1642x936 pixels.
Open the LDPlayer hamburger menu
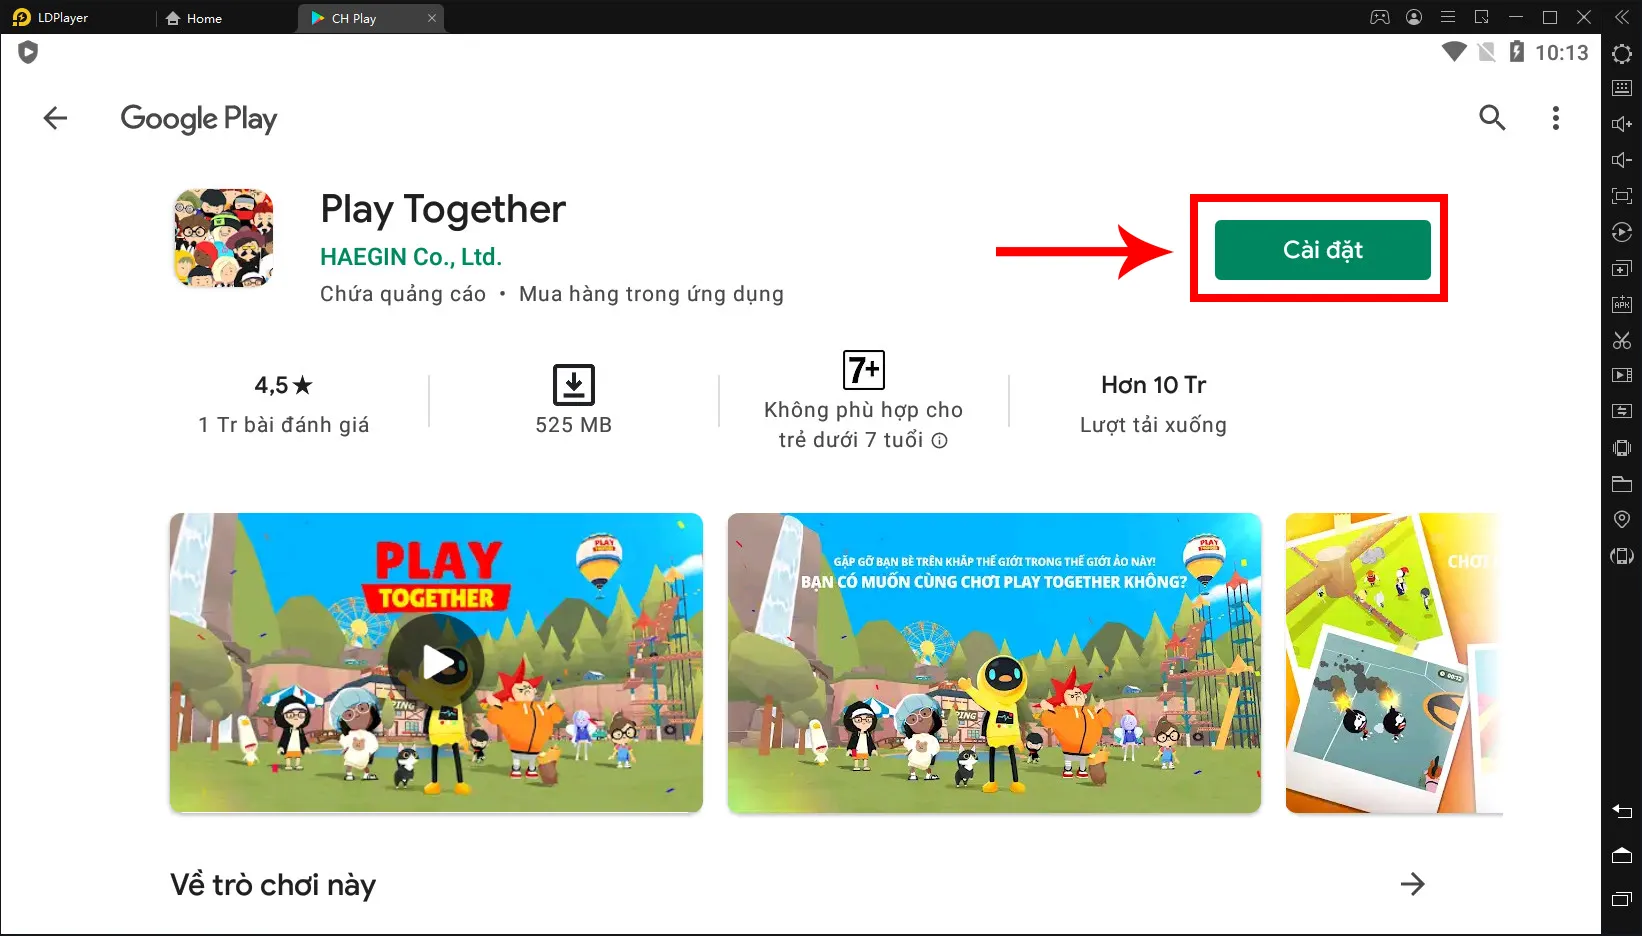pyautogui.click(x=1448, y=18)
